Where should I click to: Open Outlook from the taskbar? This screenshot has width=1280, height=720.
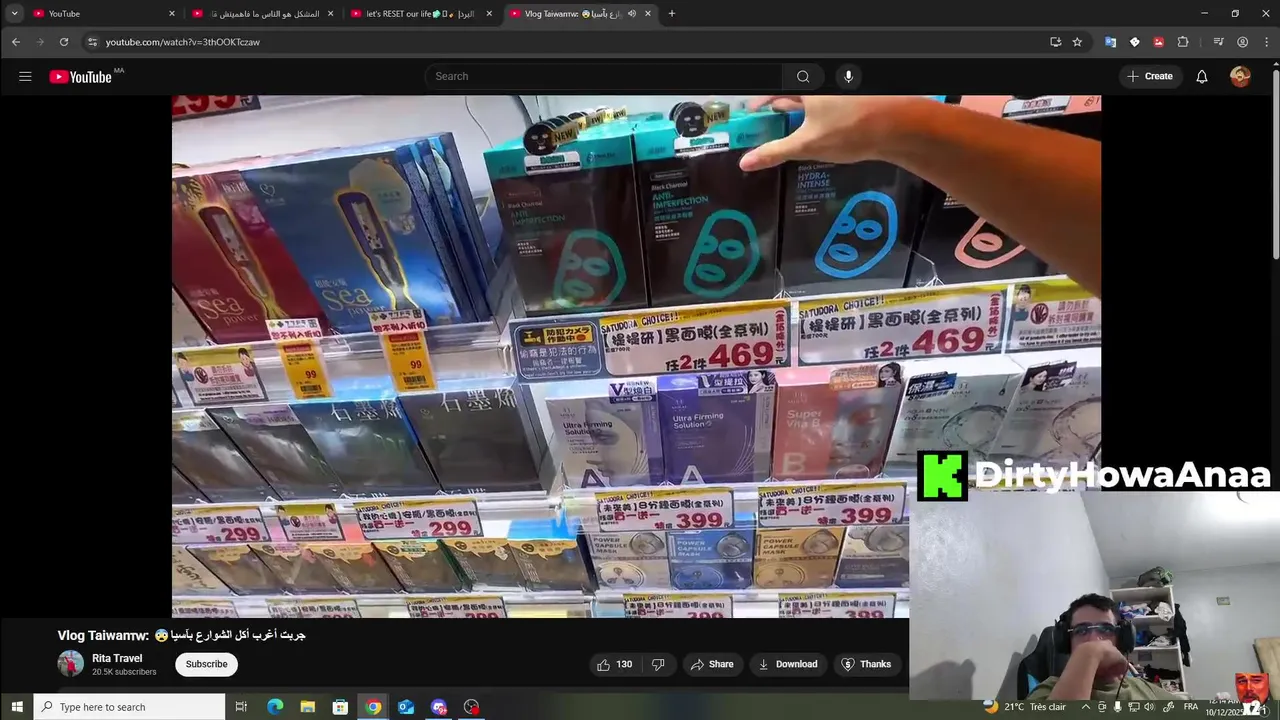tap(406, 707)
